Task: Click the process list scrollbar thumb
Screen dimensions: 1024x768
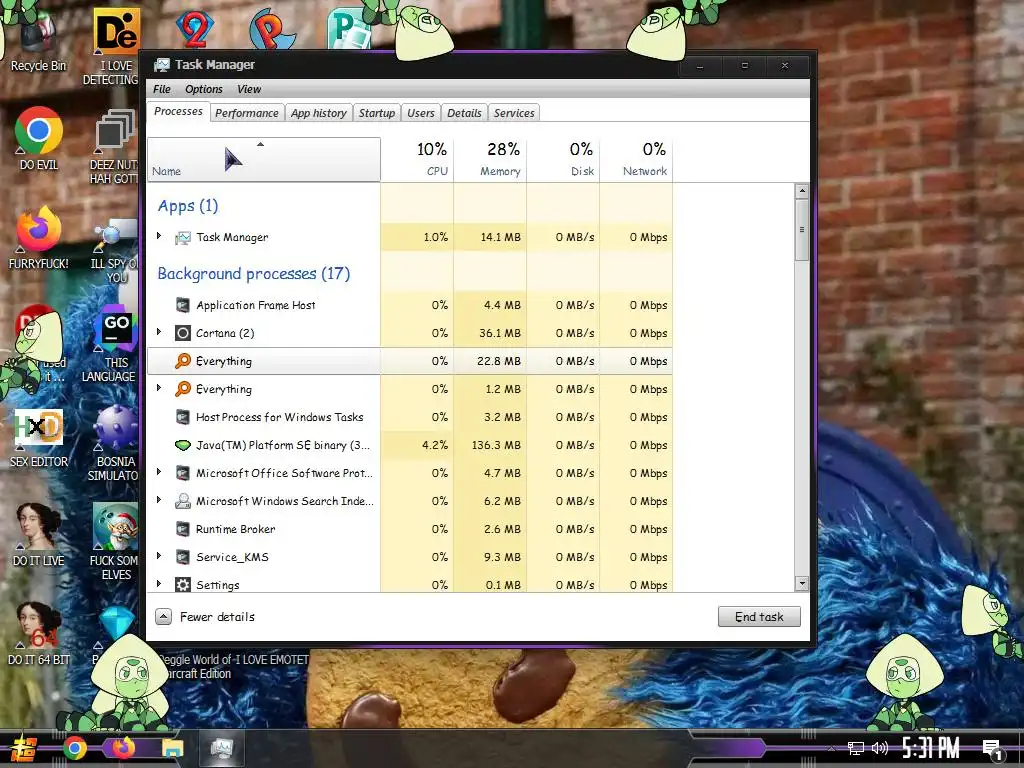Action: [802, 230]
